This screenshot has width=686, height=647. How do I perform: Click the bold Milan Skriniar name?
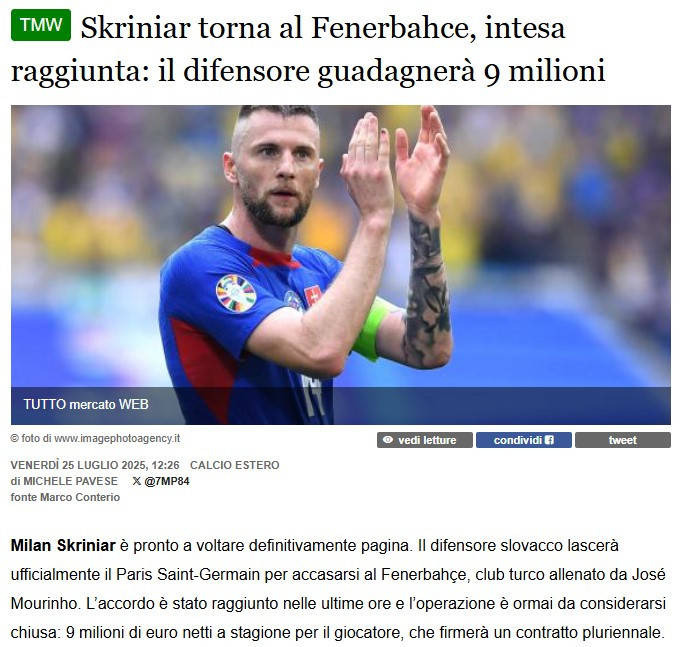pos(63,546)
